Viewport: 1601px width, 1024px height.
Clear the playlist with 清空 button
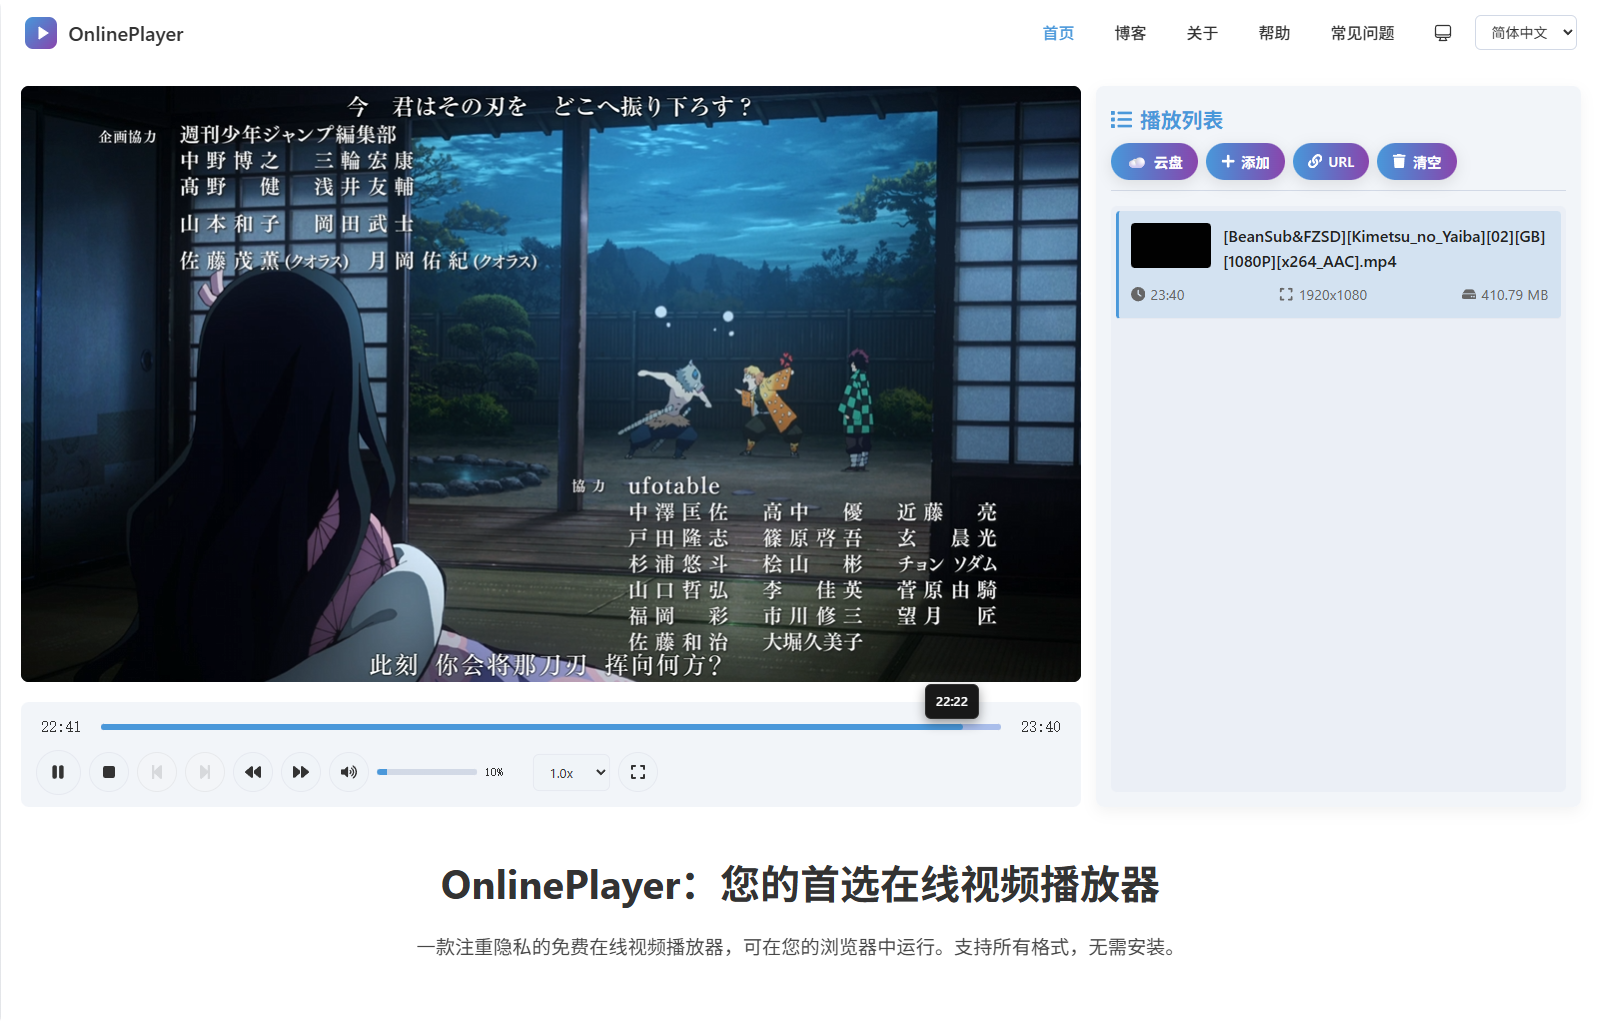pyautogui.click(x=1416, y=161)
